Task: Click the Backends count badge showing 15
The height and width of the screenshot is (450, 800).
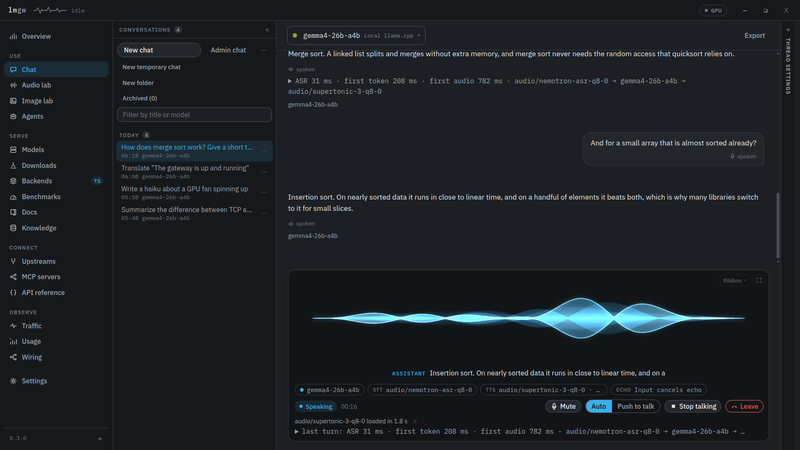Action: coord(97,181)
